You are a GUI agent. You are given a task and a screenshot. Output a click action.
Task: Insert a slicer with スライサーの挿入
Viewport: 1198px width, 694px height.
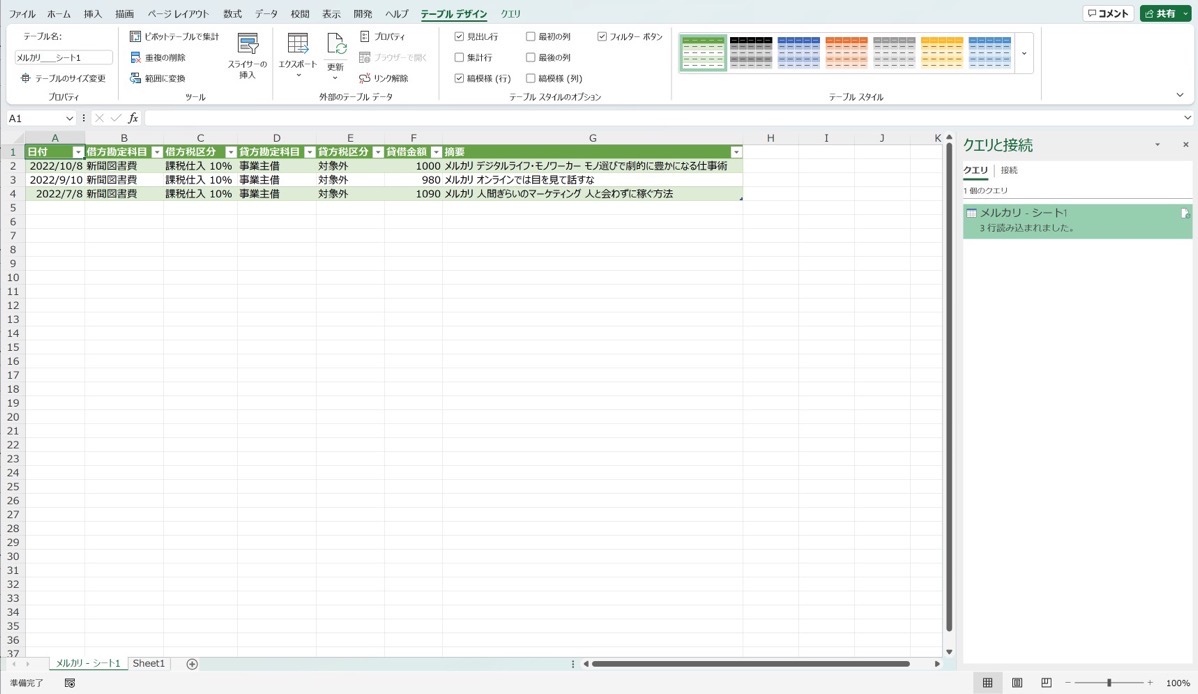click(x=248, y=56)
